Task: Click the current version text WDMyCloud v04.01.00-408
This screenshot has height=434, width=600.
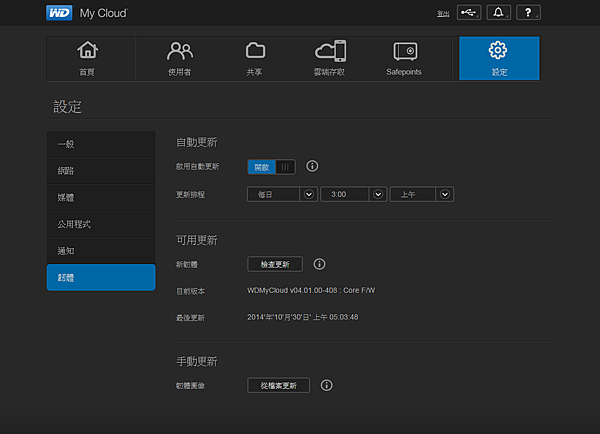Action: 311,290
